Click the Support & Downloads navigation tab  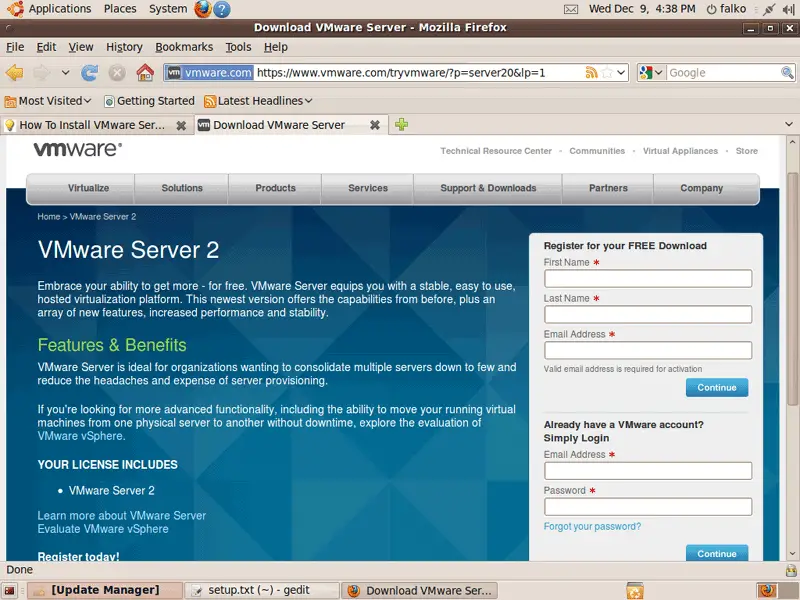pyautogui.click(x=488, y=188)
